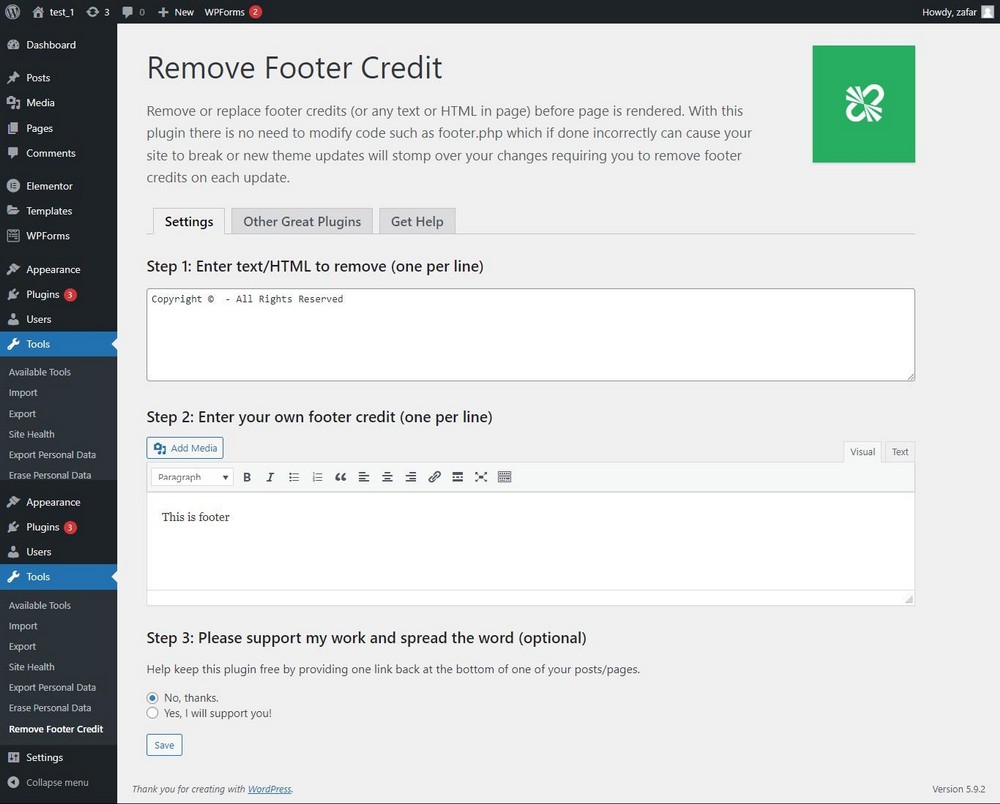Click the insert/edit link icon
The width and height of the screenshot is (1000, 804).
point(434,477)
